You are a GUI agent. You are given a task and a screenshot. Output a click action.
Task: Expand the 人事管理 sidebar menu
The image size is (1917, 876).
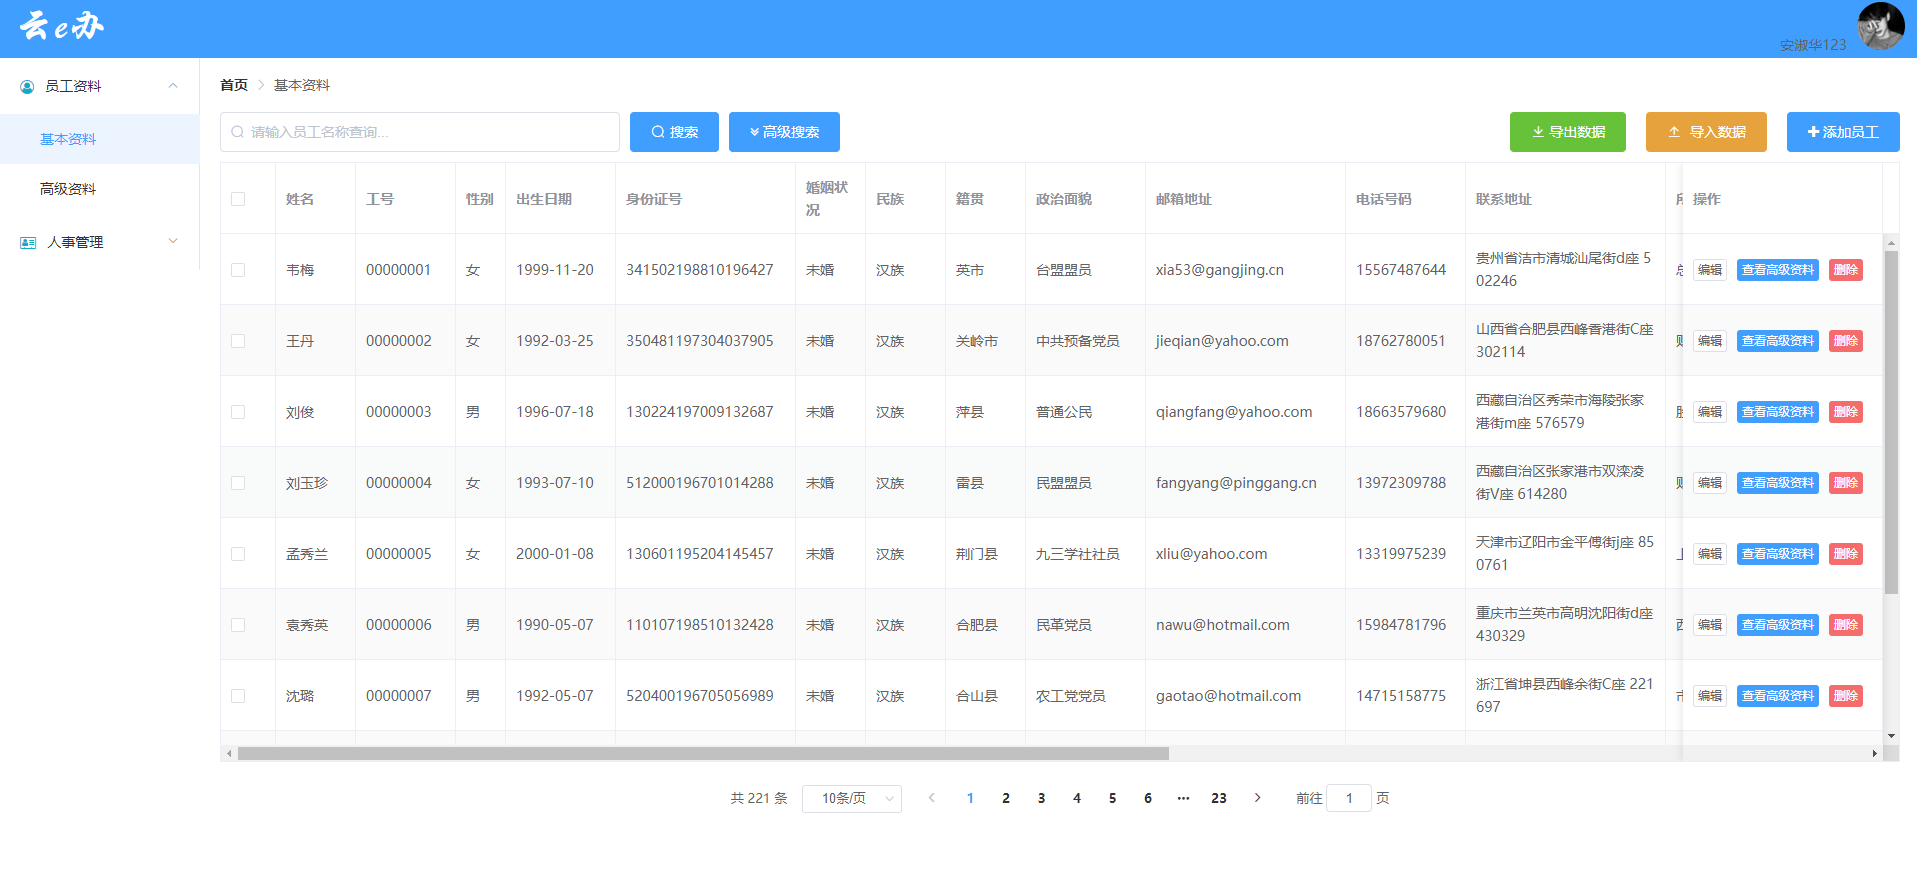[x=173, y=241]
